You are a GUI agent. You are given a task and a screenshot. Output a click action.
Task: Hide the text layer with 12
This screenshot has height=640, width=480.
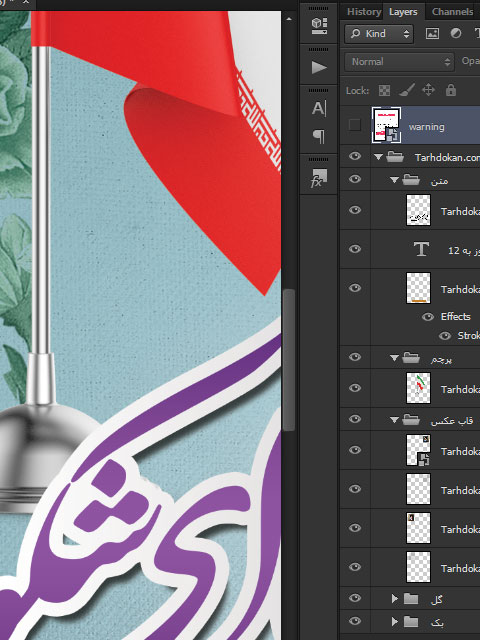click(355, 249)
